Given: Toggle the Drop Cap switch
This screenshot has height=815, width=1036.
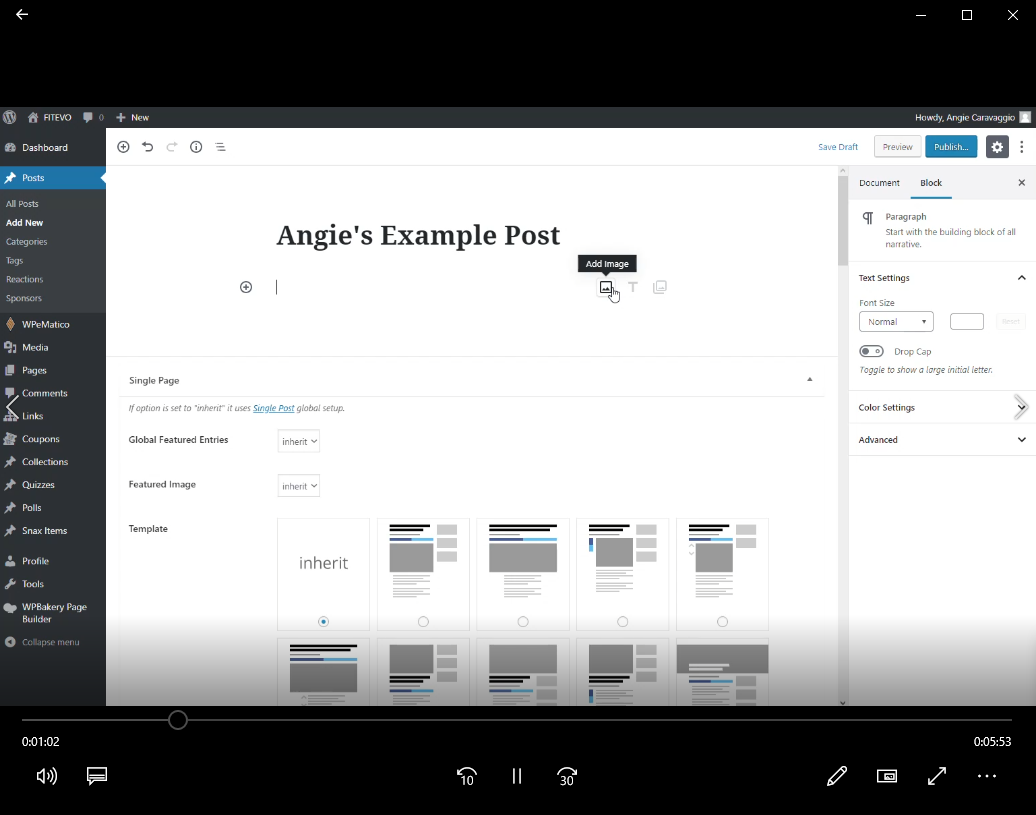Looking at the screenshot, I should [x=871, y=351].
